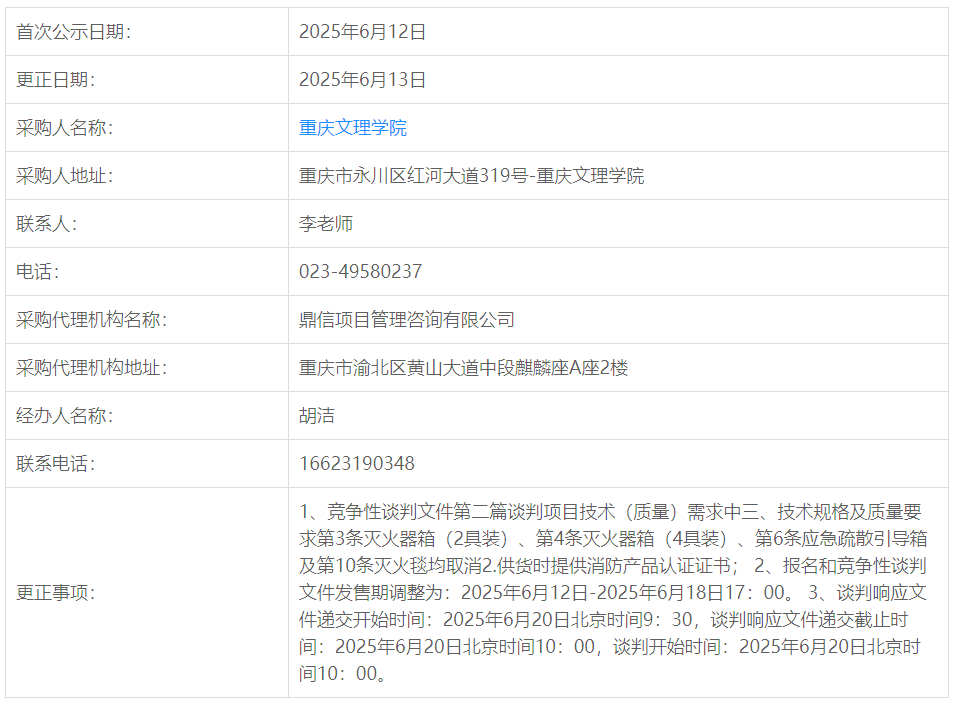The height and width of the screenshot is (703, 953).
Task: Select the purchaser address starting with 重庆市永川区
Action: tap(471, 176)
